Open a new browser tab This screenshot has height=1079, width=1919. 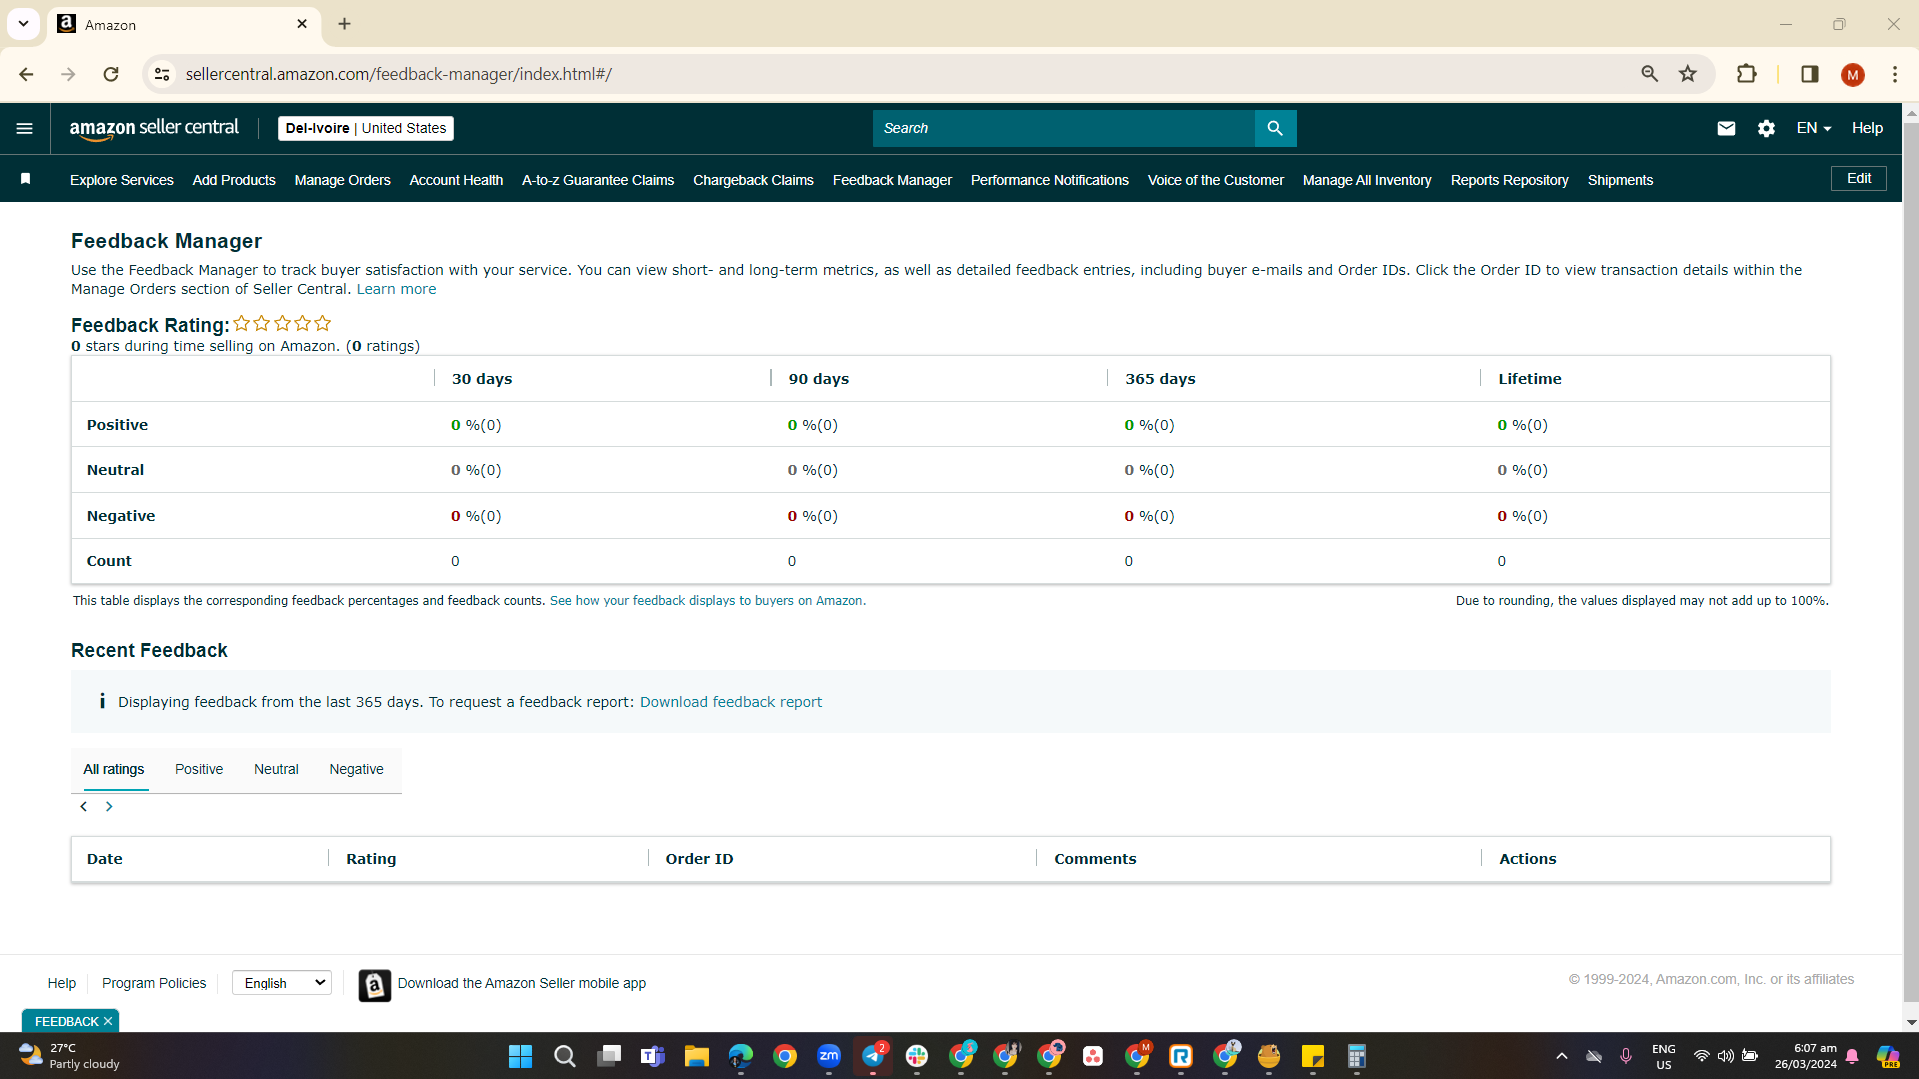[344, 24]
